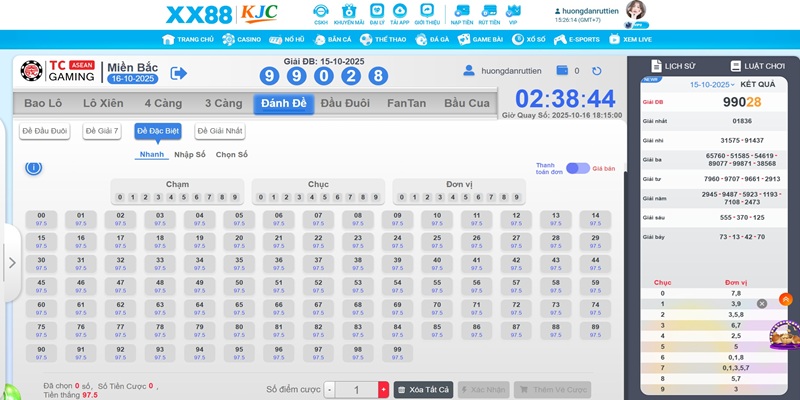Open the VIP icon
The height and width of the screenshot is (400, 800).
tap(513, 14)
